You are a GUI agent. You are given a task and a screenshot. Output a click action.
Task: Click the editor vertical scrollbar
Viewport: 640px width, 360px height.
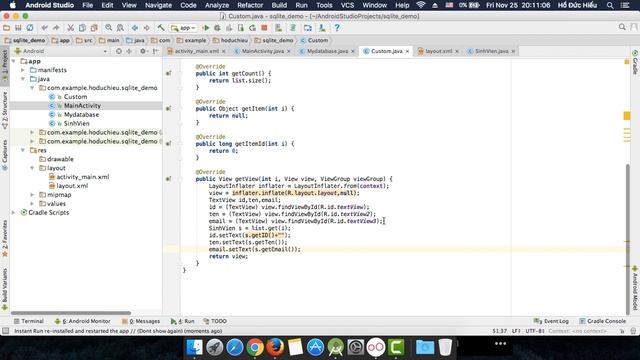point(627,239)
